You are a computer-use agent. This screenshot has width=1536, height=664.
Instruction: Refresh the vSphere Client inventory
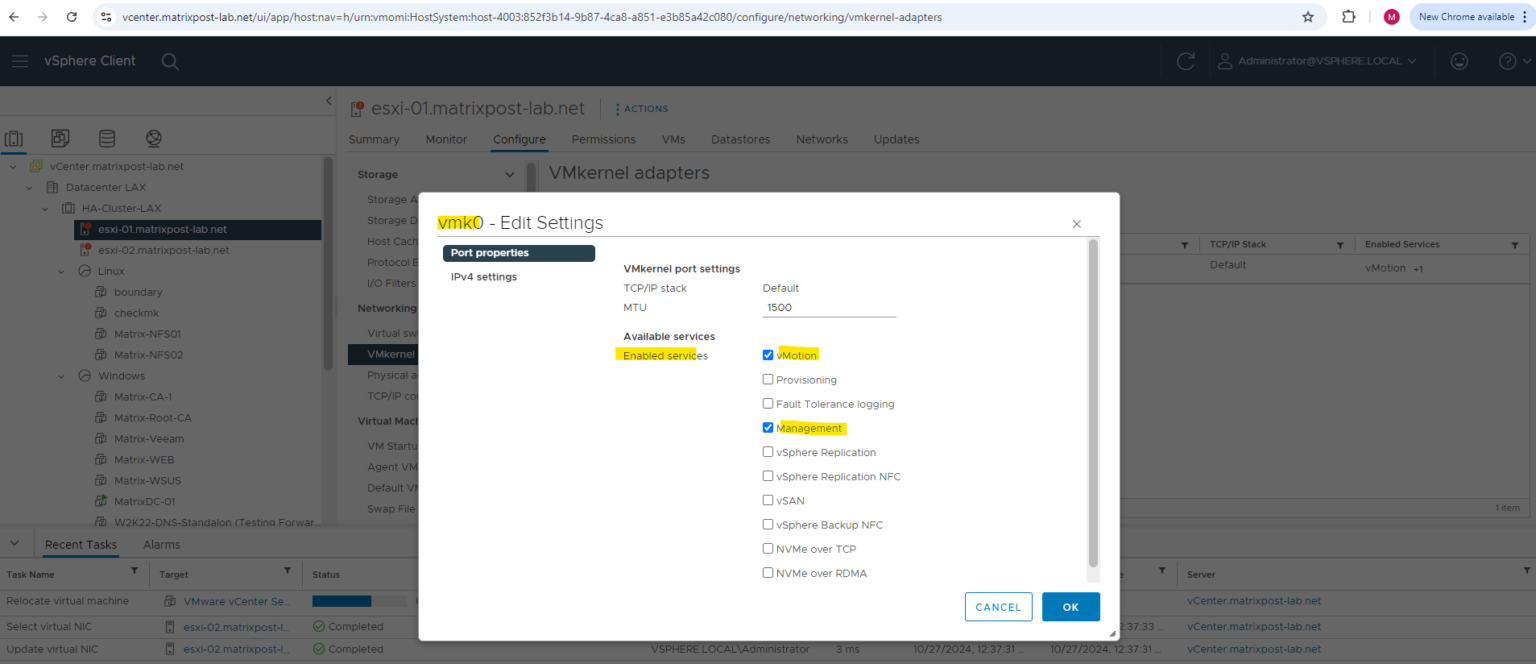[1185, 61]
